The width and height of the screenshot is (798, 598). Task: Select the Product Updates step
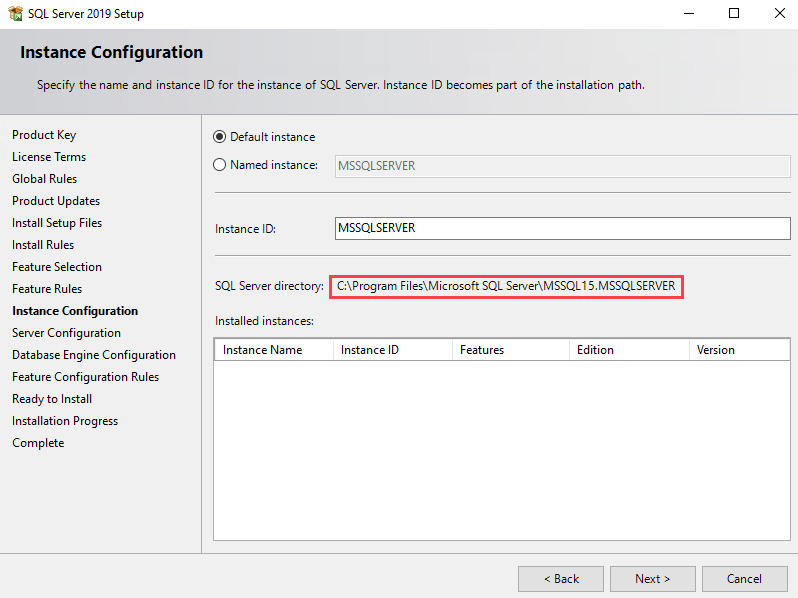click(x=56, y=201)
